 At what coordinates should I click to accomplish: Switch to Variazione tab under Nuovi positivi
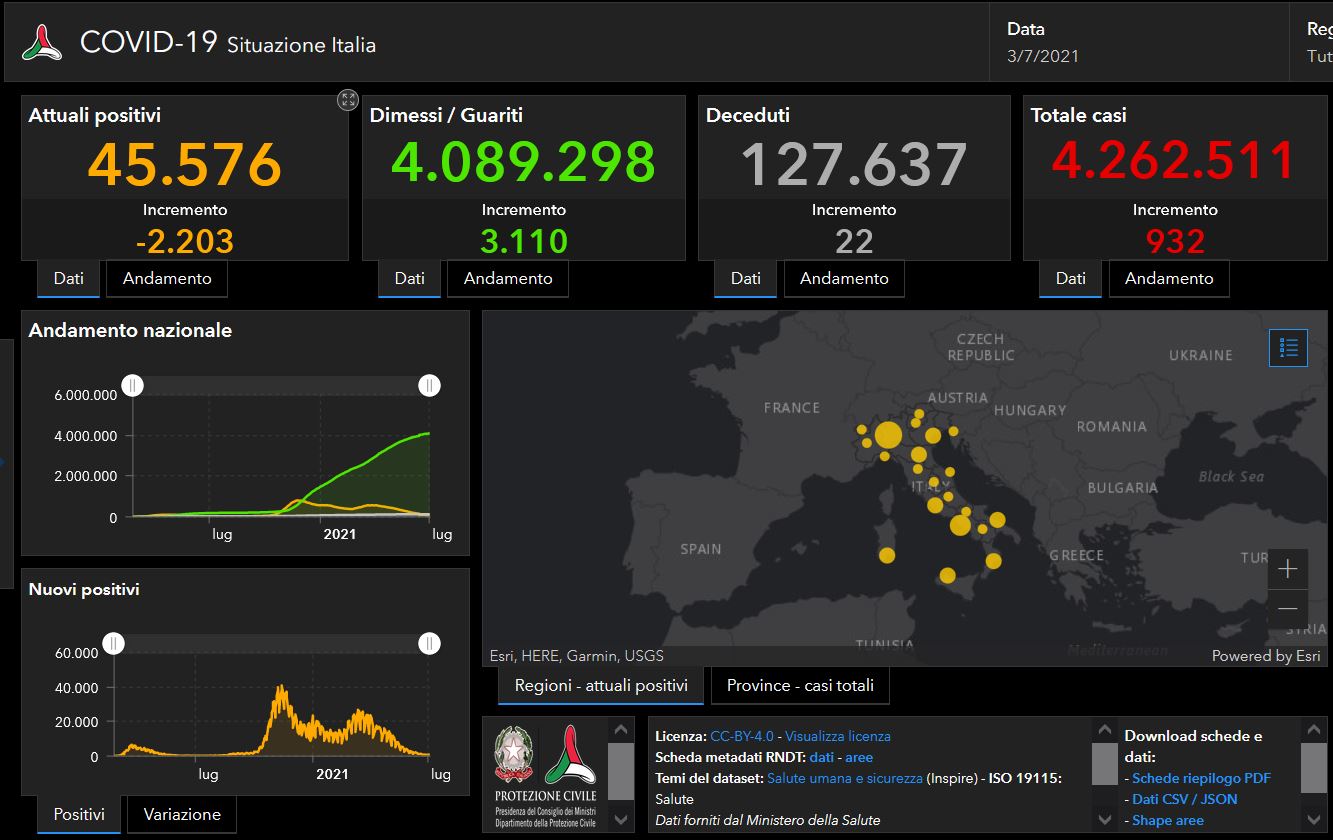(x=182, y=815)
